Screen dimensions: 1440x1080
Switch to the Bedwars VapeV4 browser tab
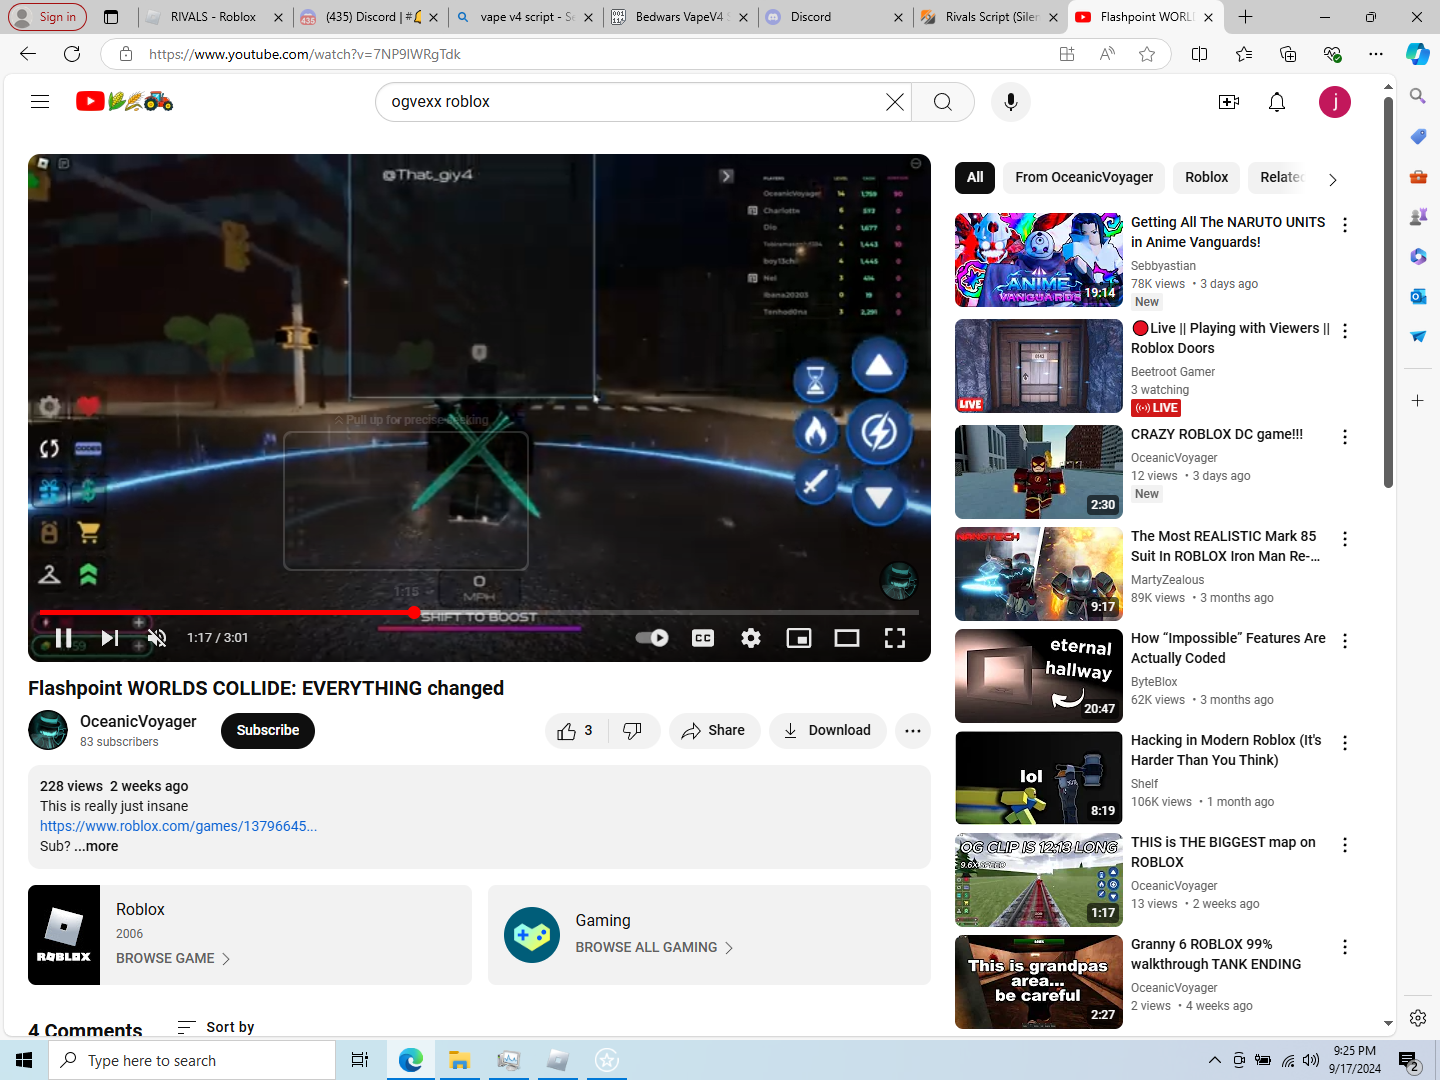tap(680, 17)
